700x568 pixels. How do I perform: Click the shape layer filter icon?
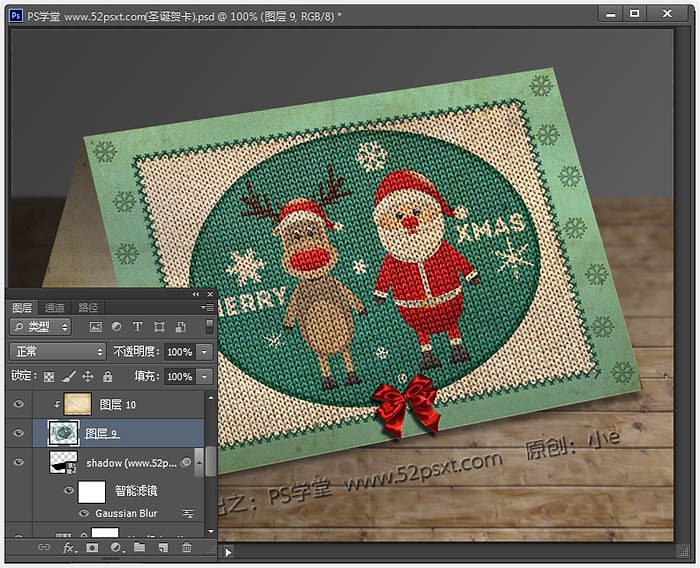click(x=159, y=327)
